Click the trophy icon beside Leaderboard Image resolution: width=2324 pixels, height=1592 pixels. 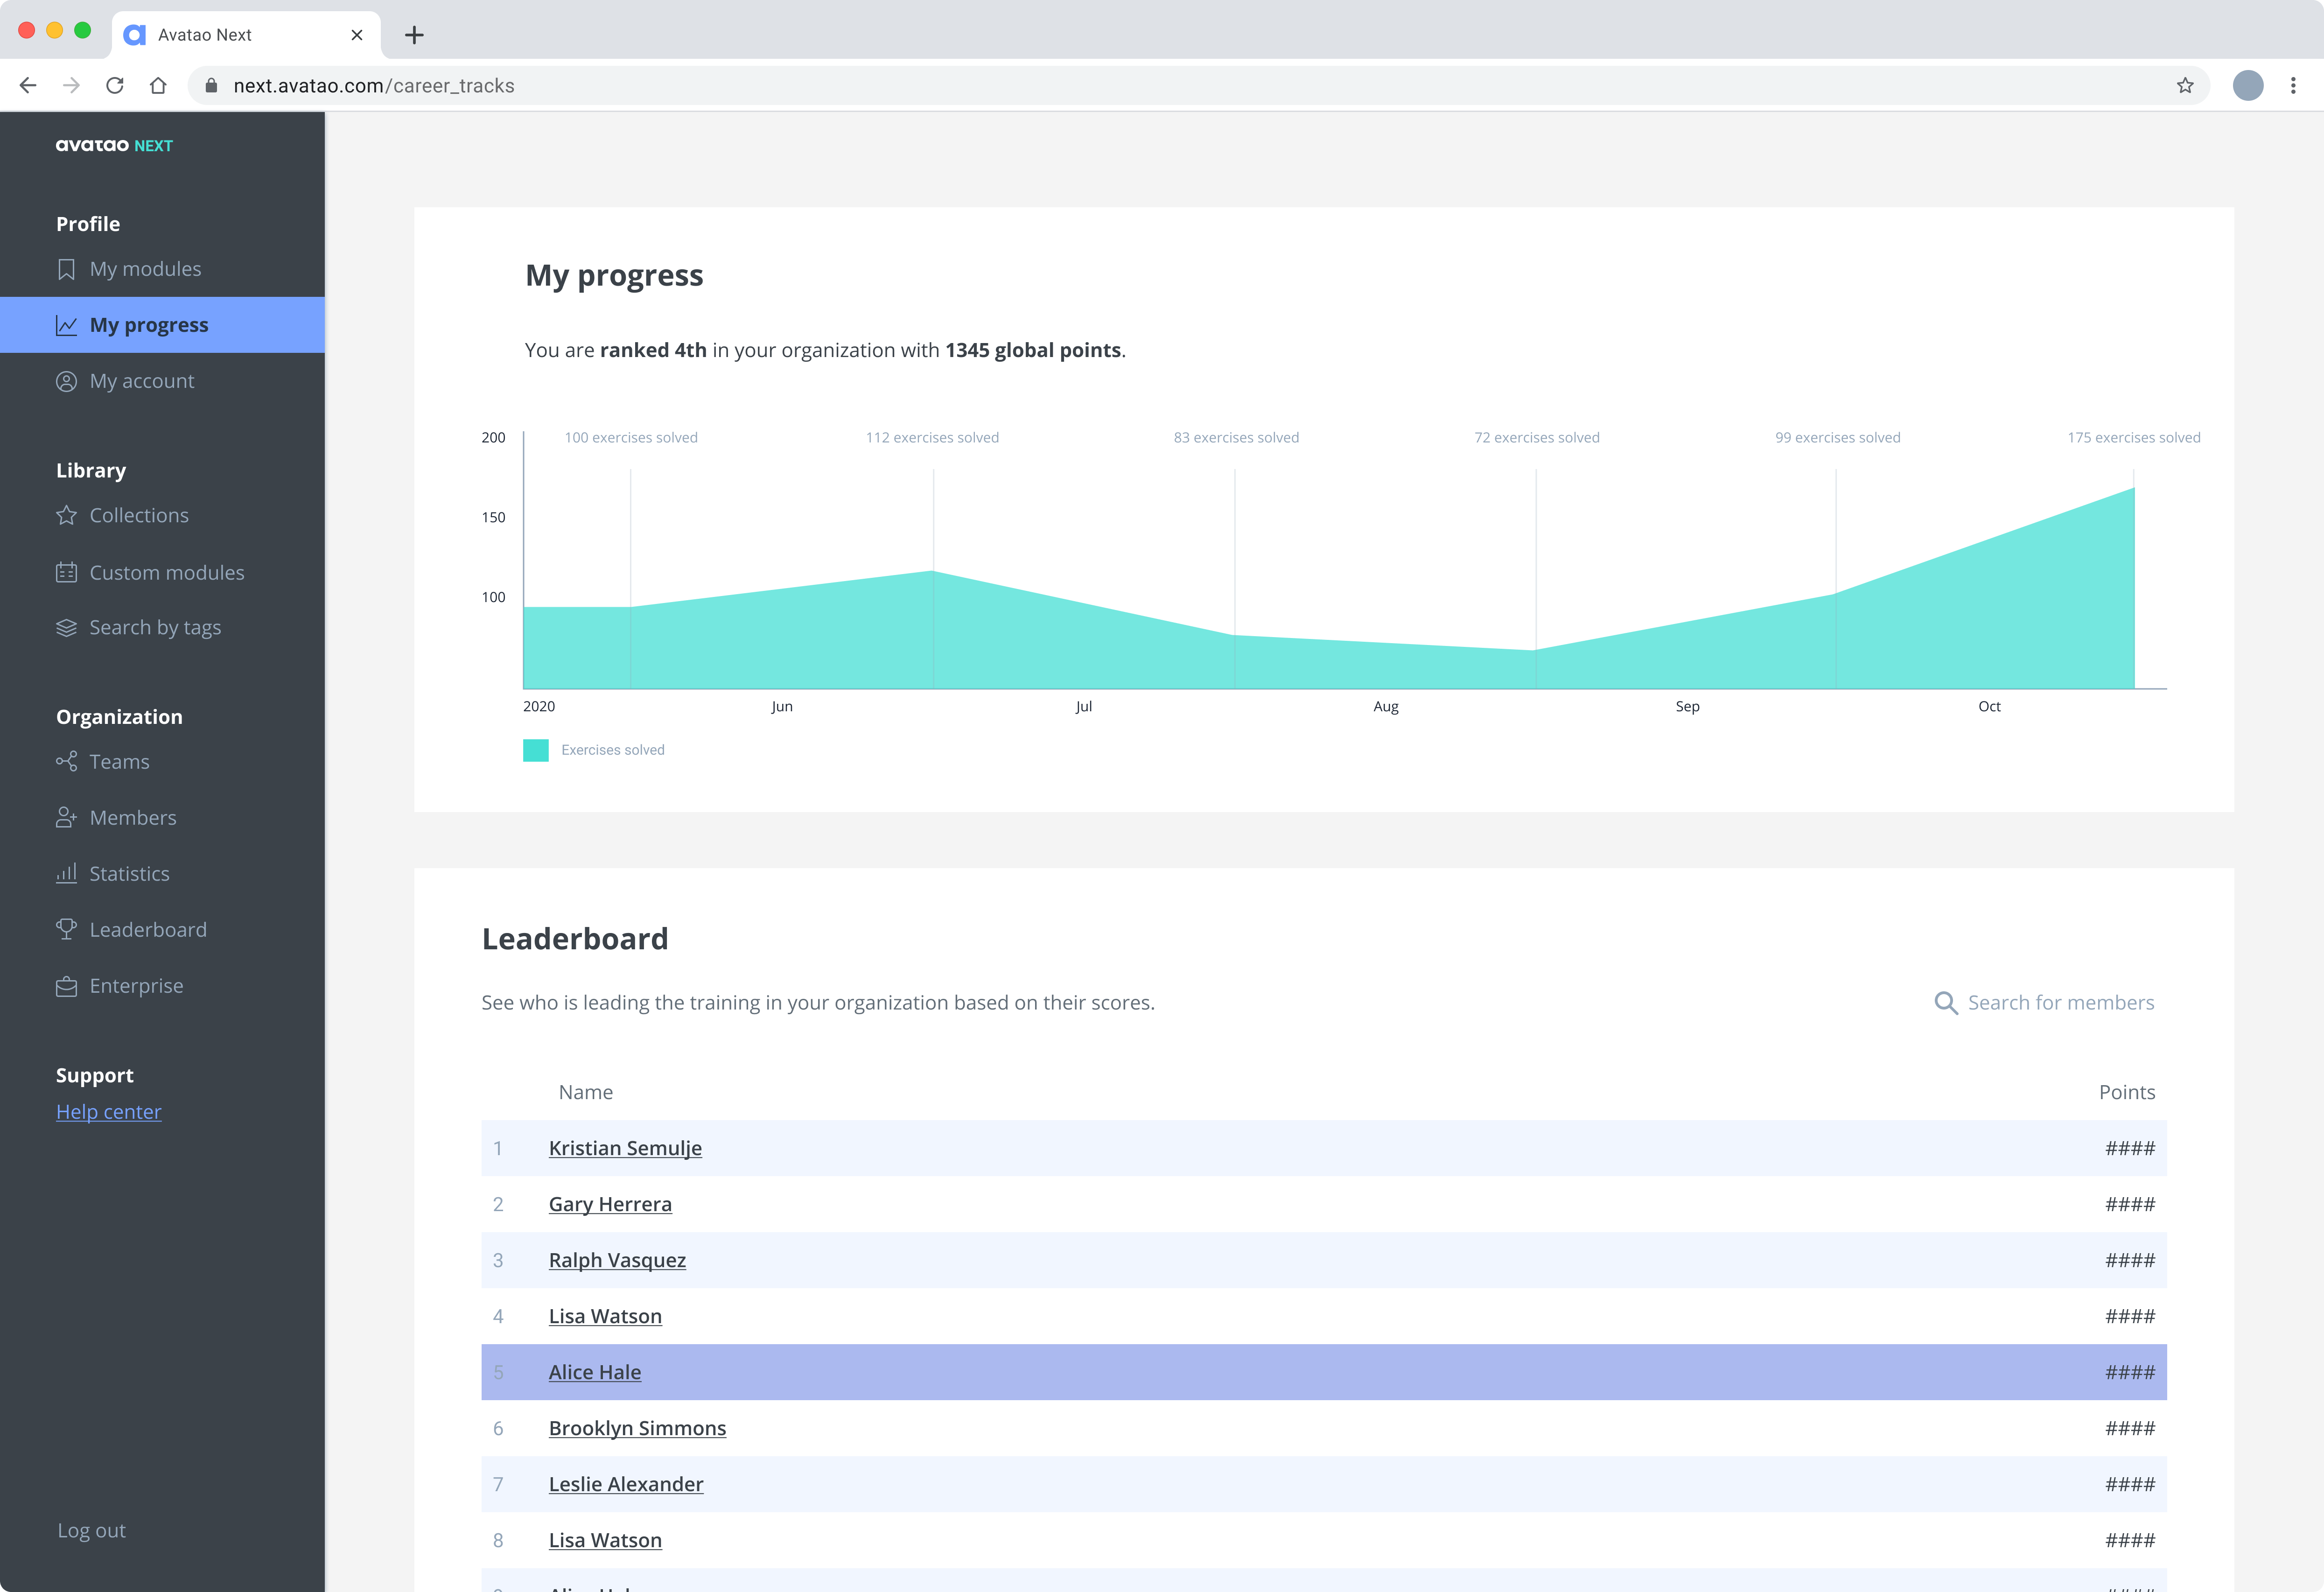click(66, 929)
